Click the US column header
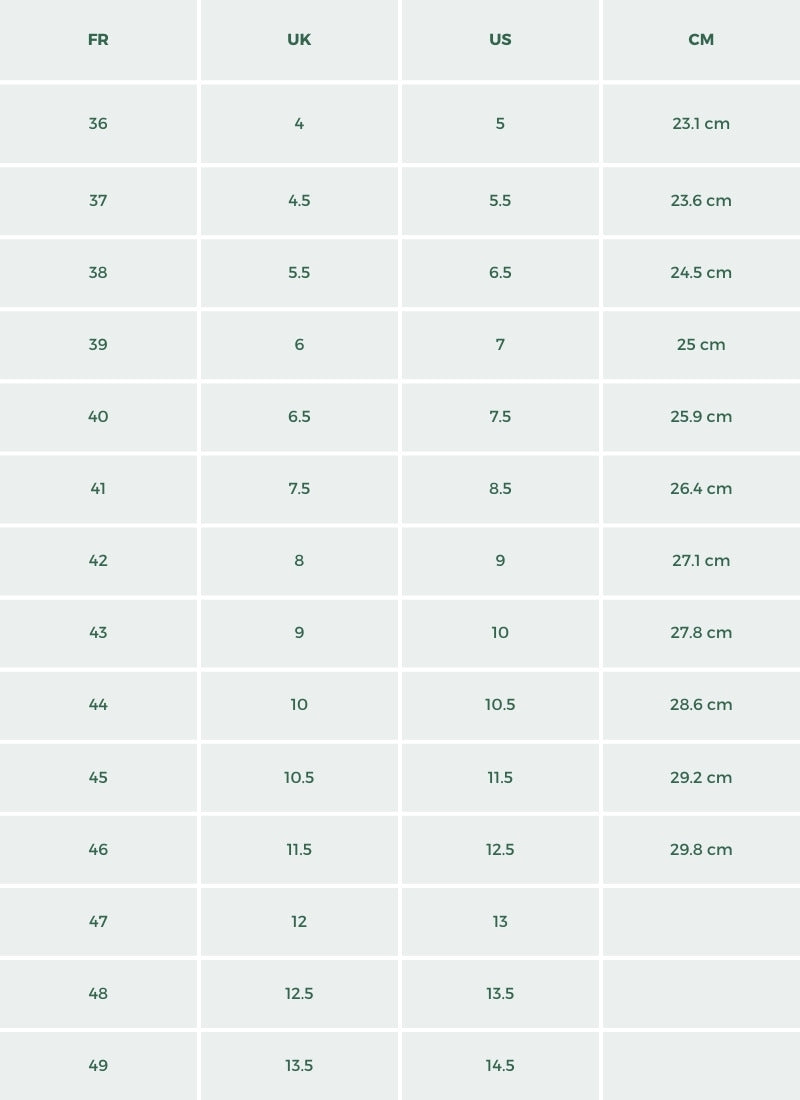 [500, 40]
